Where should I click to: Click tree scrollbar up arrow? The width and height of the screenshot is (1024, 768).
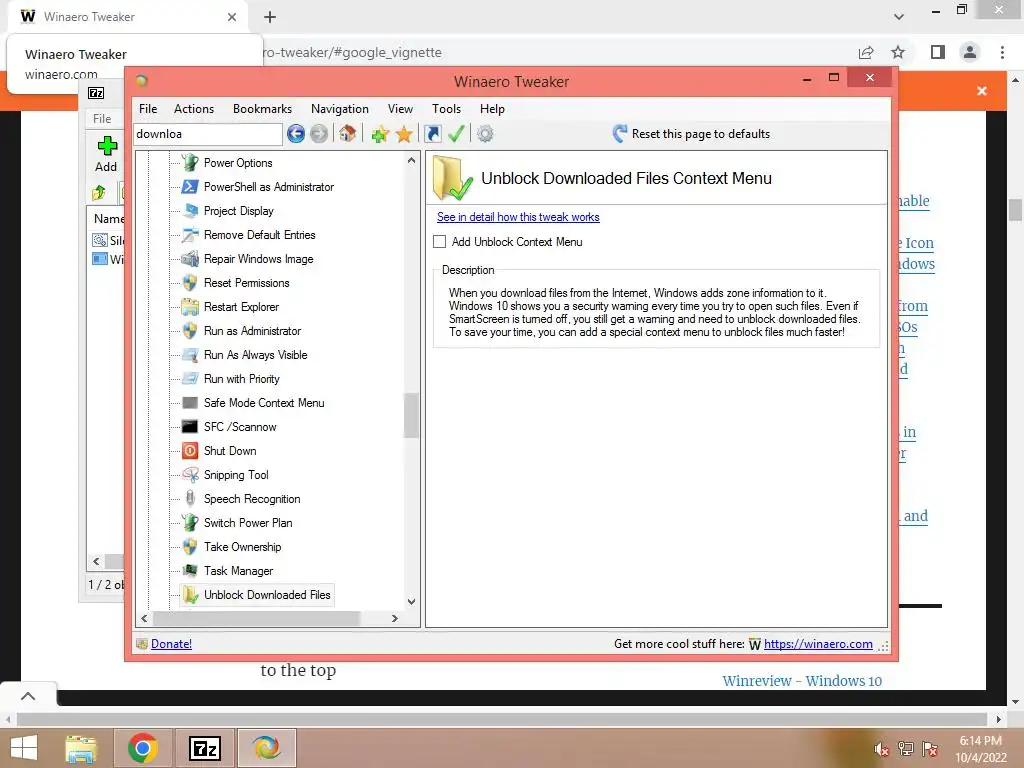411,160
